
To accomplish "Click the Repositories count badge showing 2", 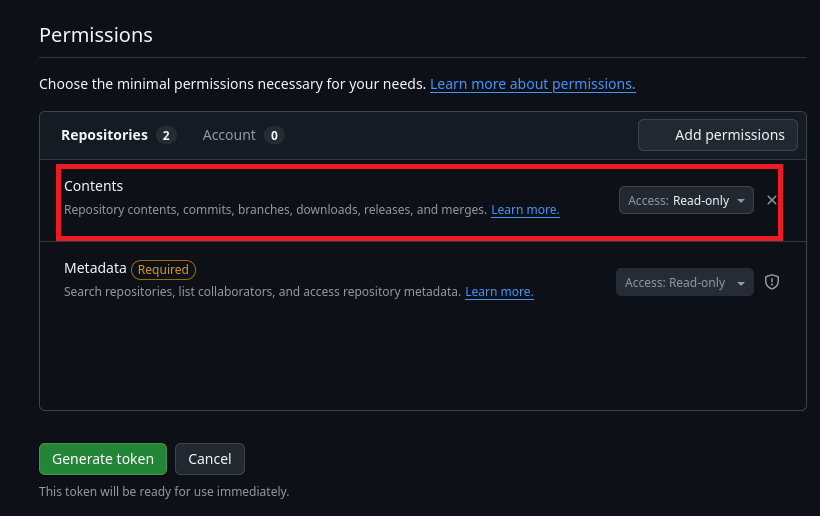I will pyautogui.click(x=166, y=135).
